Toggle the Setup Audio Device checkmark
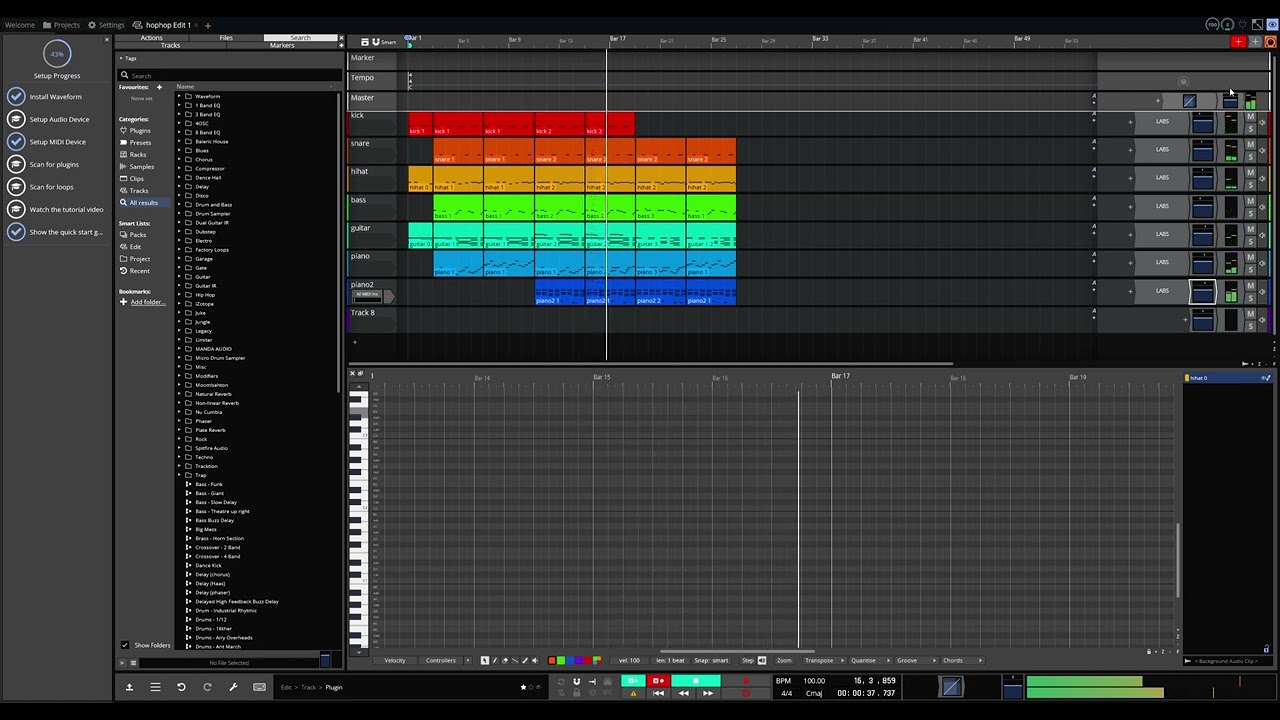Viewport: 1280px width, 720px height. coord(16,119)
